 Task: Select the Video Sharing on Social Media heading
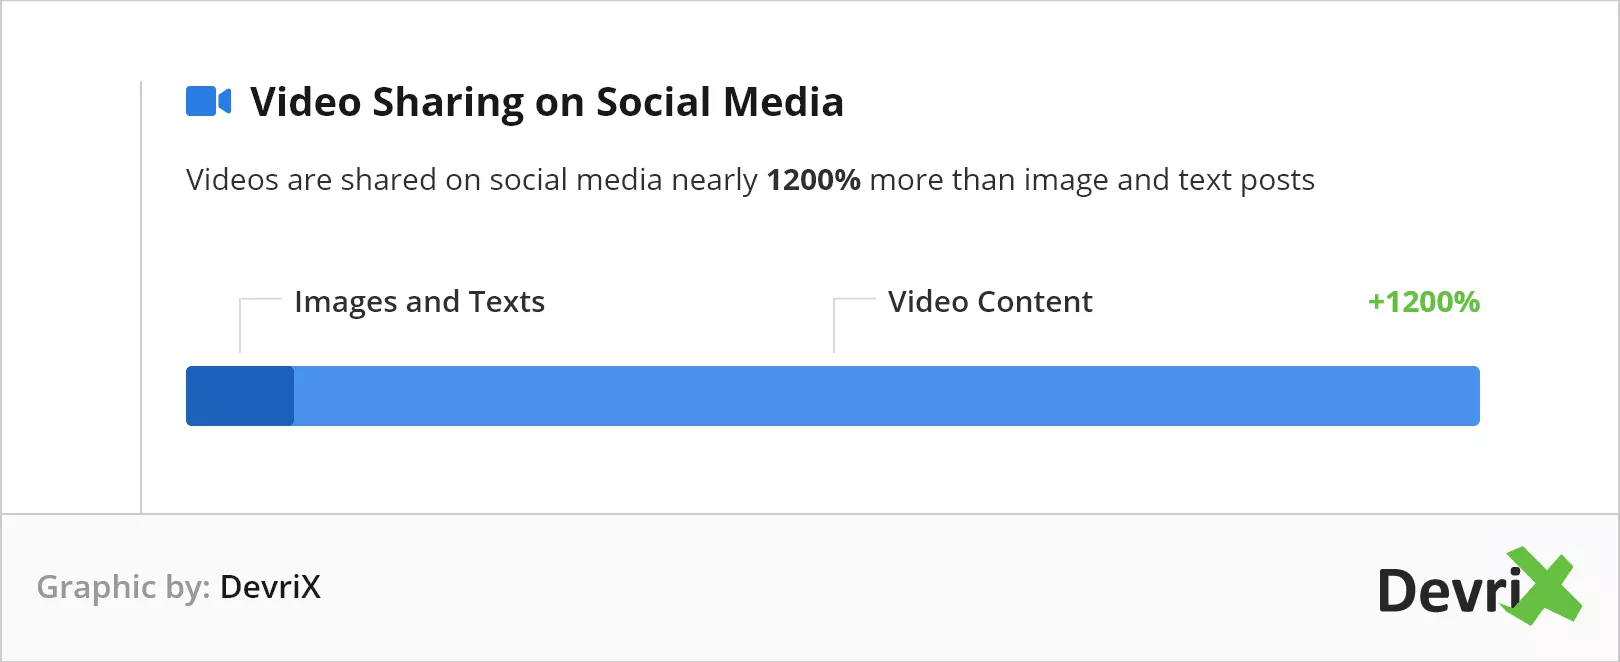tap(547, 102)
